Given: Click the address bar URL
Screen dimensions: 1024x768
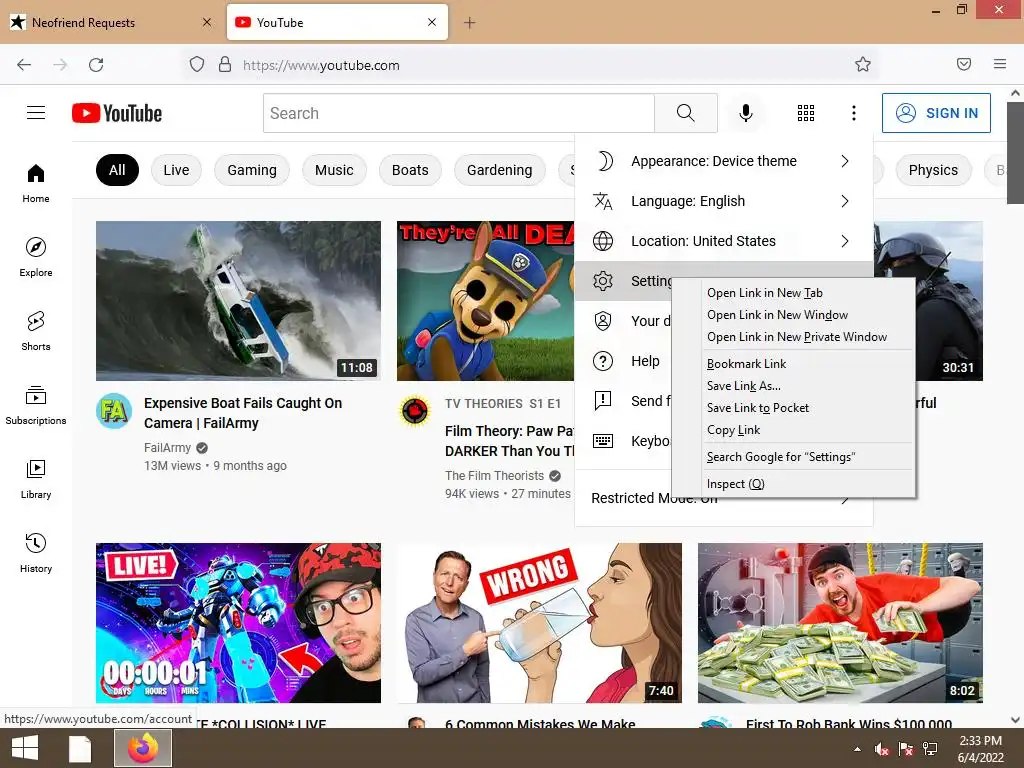Looking at the screenshot, I should click(x=321, y=65).
